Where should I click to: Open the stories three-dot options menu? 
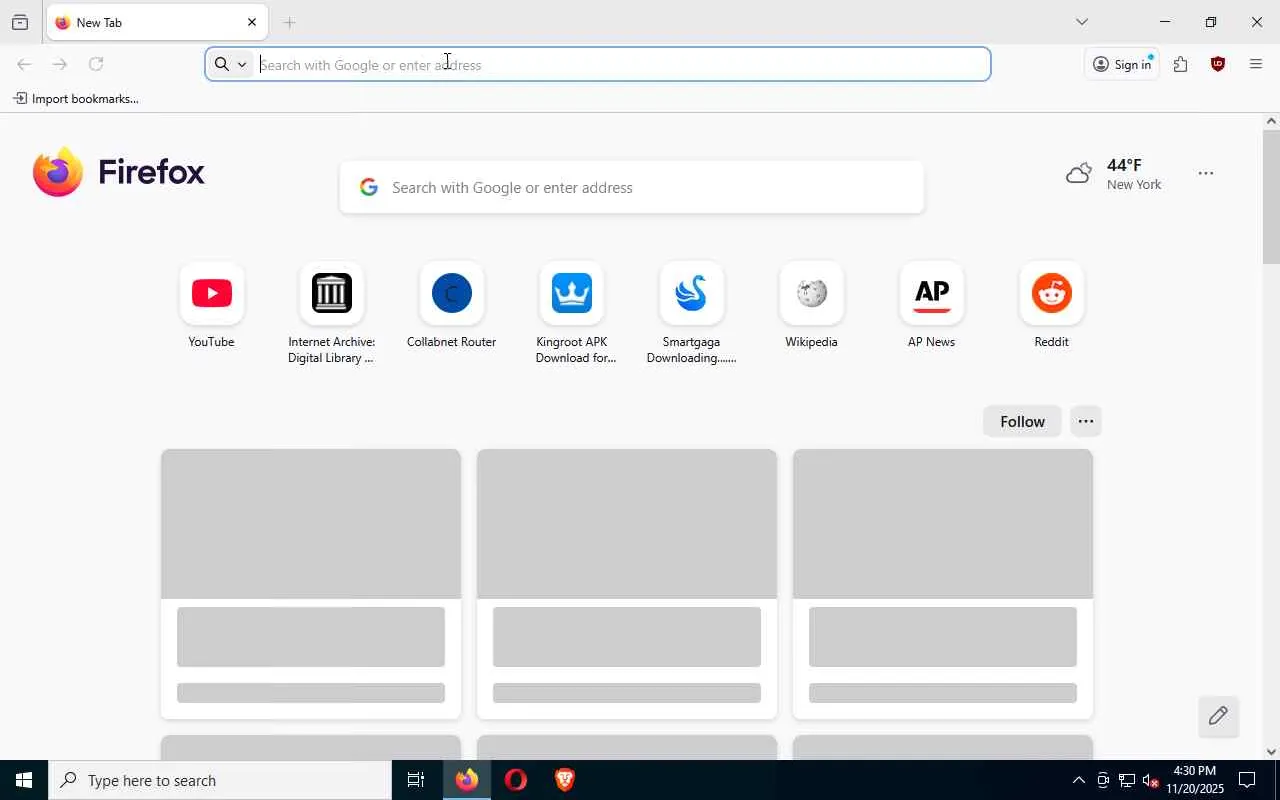1086,421
